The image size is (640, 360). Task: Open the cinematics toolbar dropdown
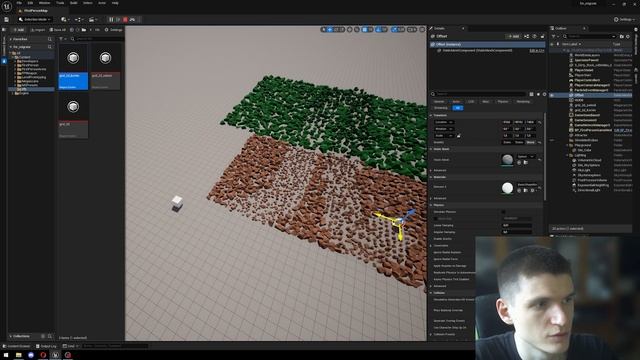[x=92, y=19]
